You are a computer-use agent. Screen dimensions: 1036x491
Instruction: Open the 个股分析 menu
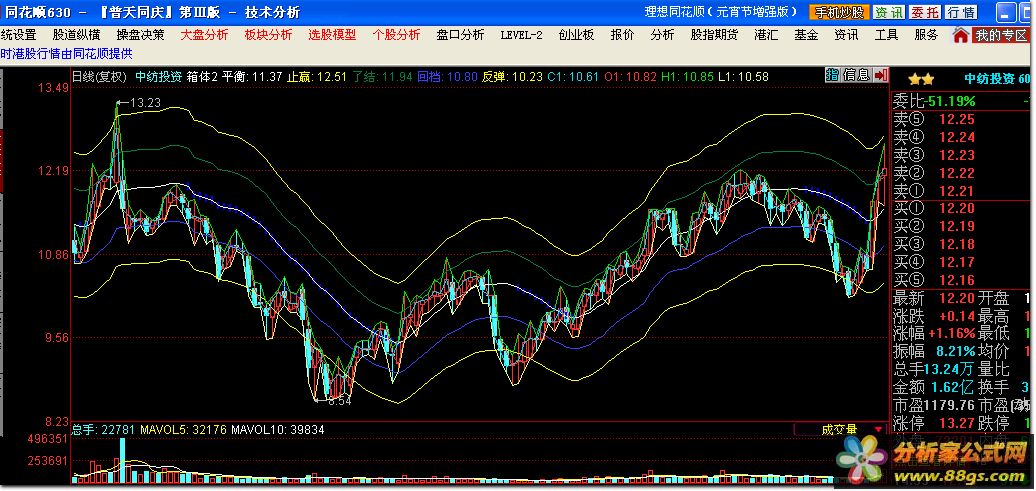pos(396,35)
